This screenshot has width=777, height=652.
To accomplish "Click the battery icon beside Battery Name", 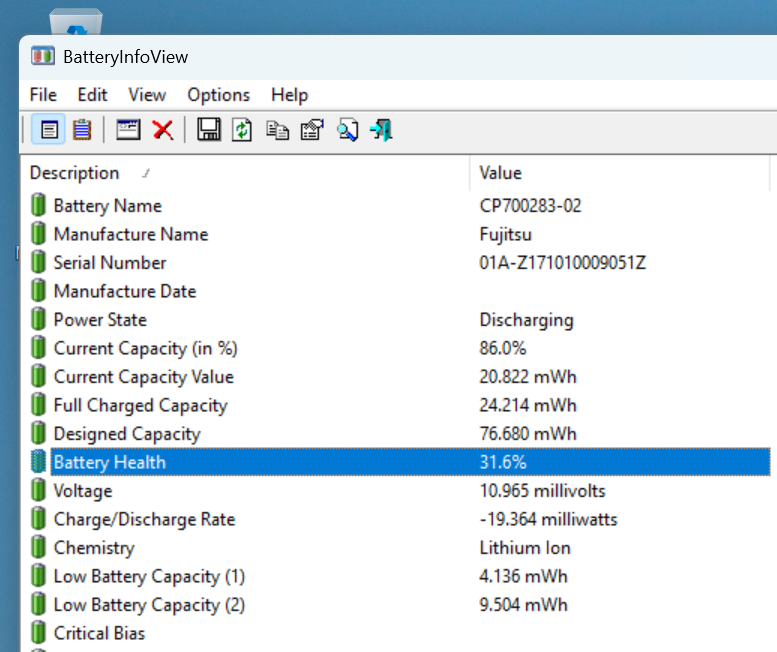I will pos(38,205).
